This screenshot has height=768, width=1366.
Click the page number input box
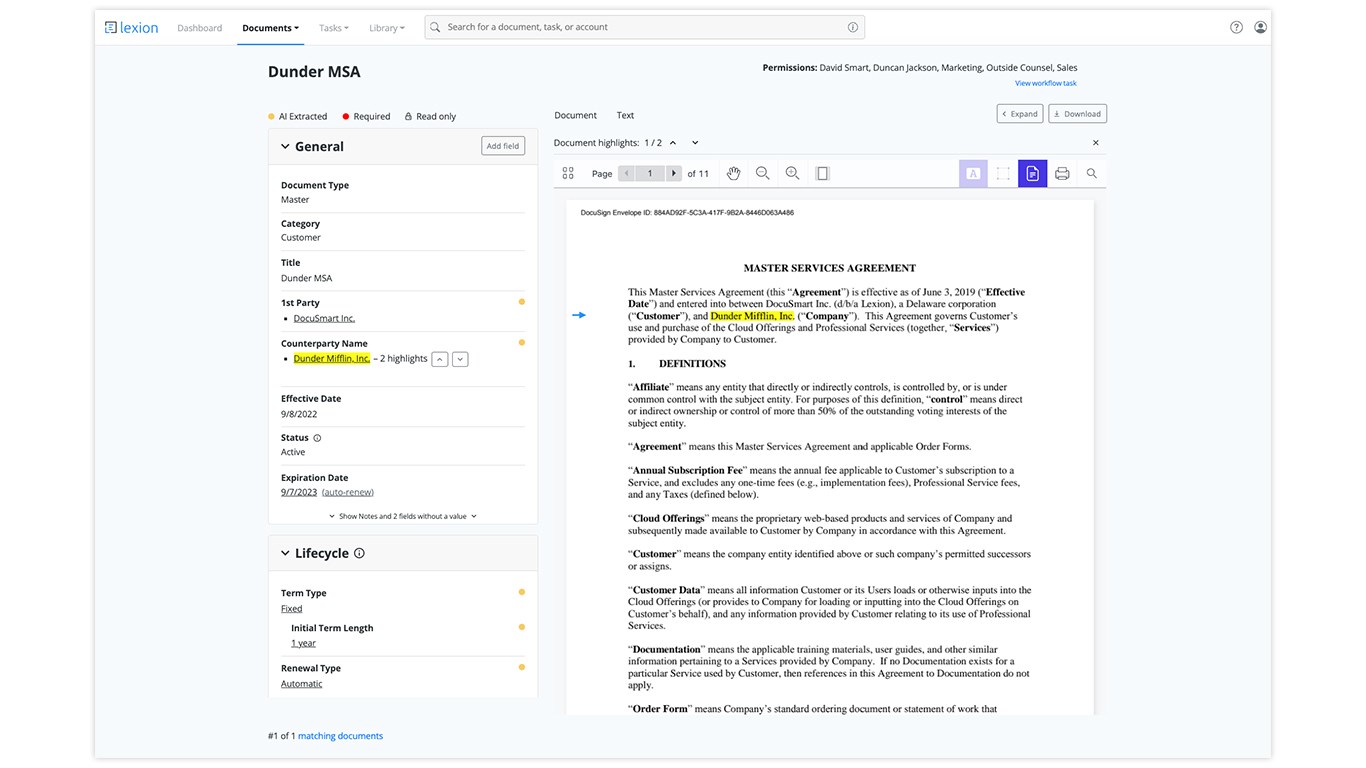click(x=650, y=173)
